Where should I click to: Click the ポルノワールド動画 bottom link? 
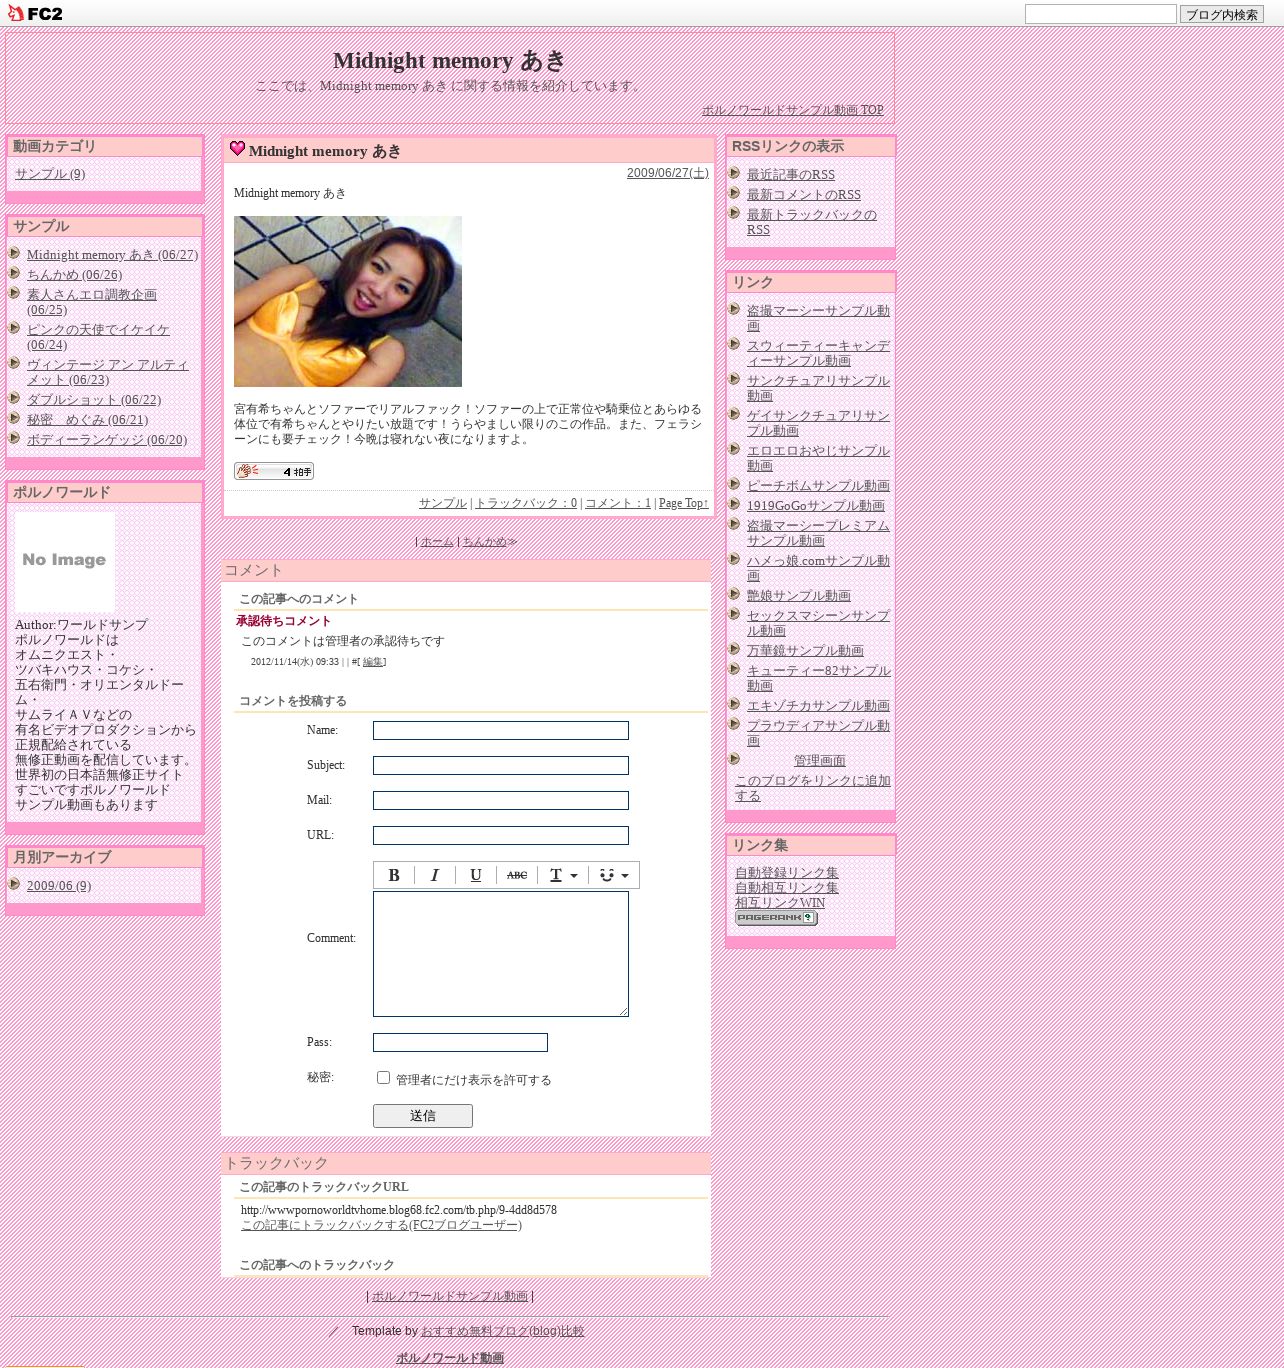pyautogui.click(x=450, y=1358)
